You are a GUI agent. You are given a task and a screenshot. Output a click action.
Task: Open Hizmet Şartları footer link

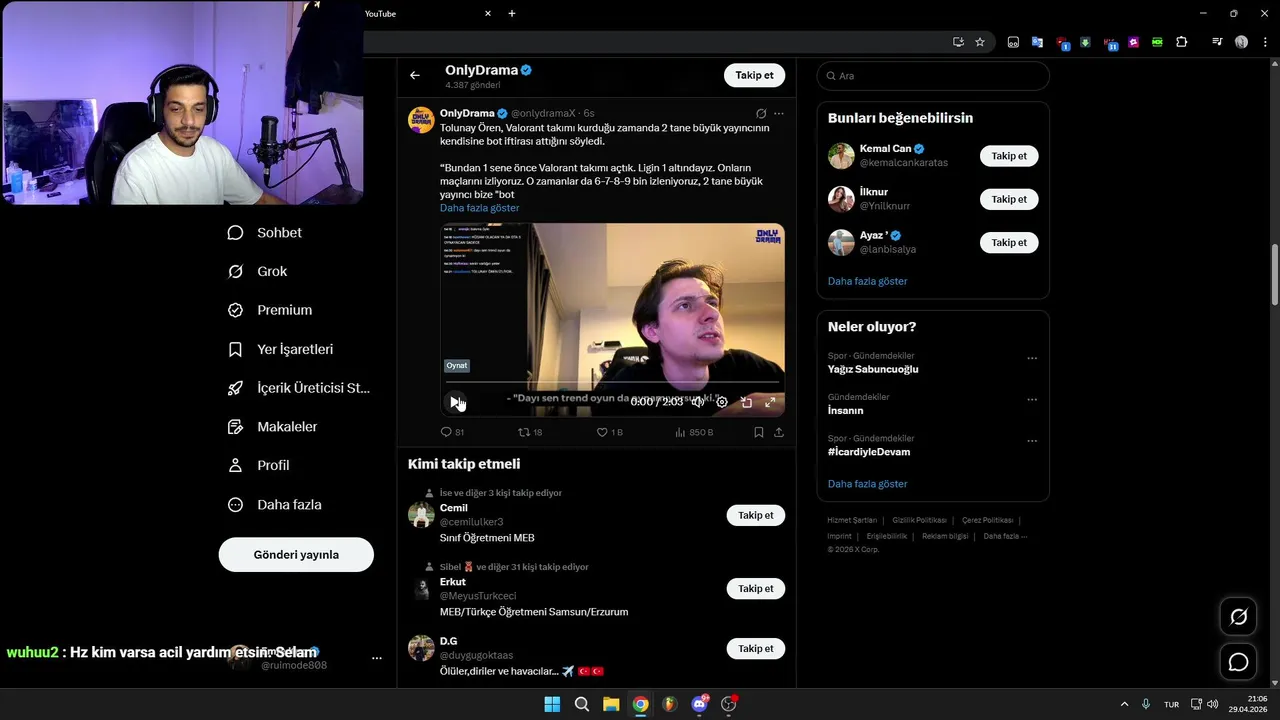pos(852,520)
